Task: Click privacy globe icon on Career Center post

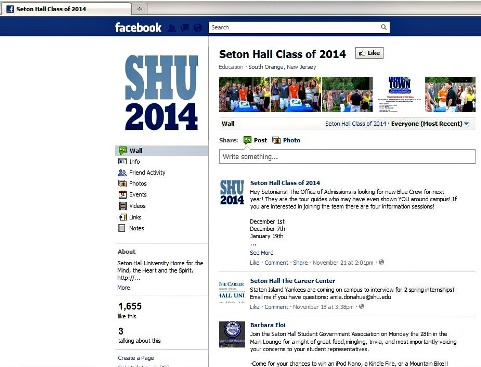Action: click(x=361, y=306)
